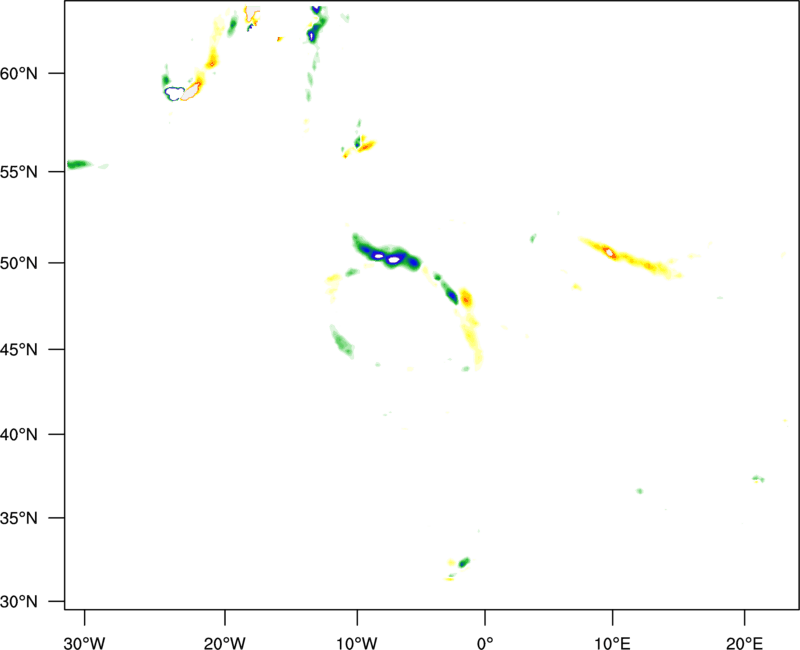The height and width of the screenshot is (650, 800).
Task: Click the 30°W longitude label
Action: point(85,643)
